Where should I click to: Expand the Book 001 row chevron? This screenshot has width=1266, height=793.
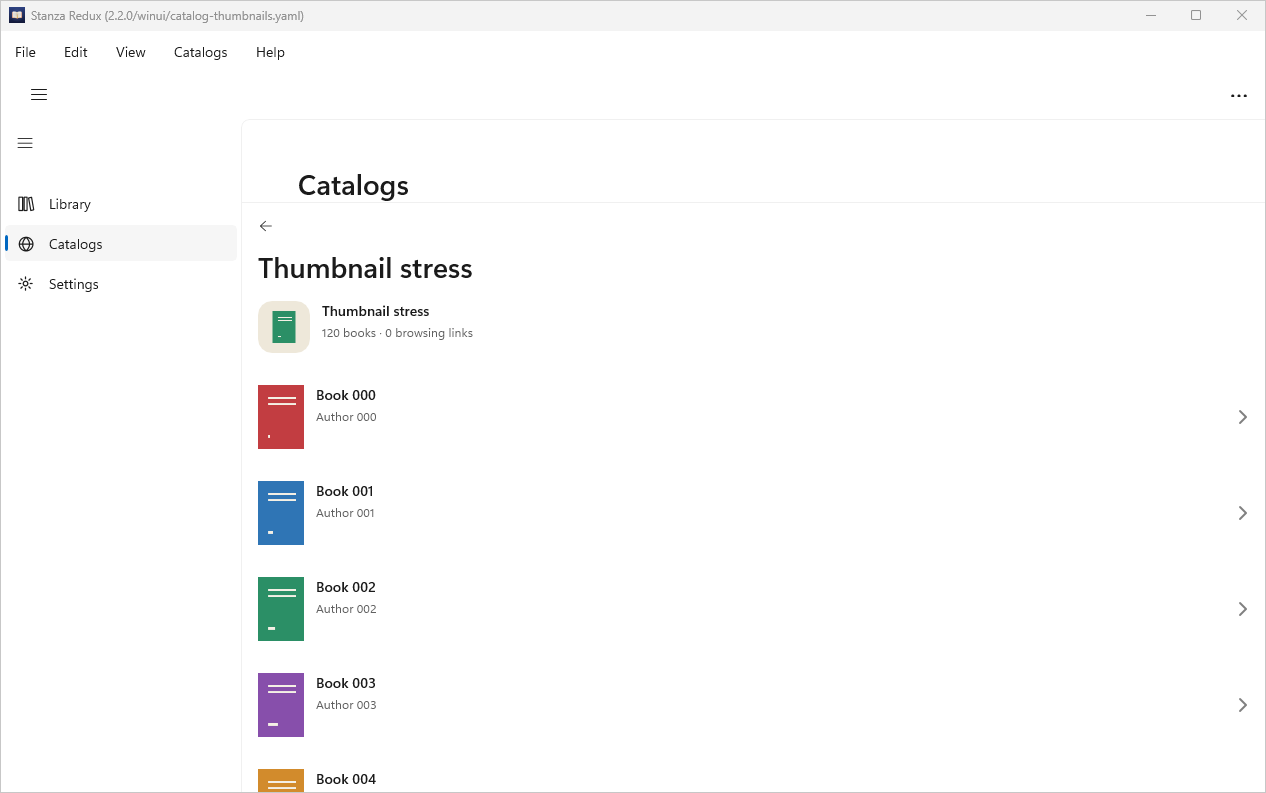1243,513
